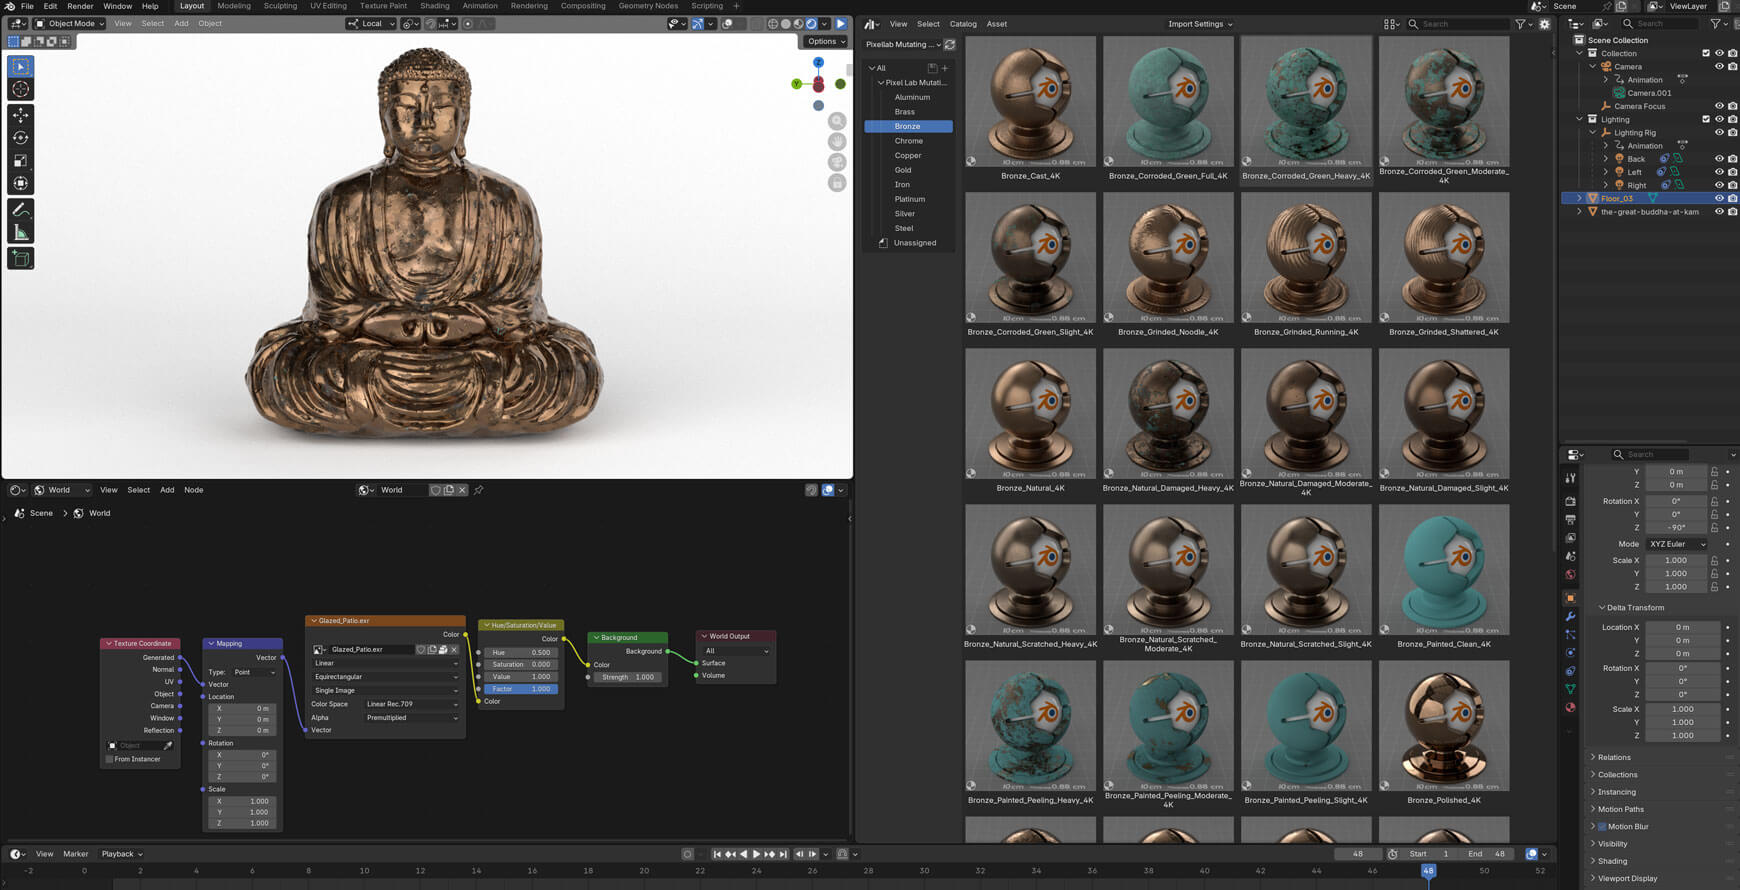Activate the Move tool
This screenshot has width=1740, height=890.
tap(20, 115)
